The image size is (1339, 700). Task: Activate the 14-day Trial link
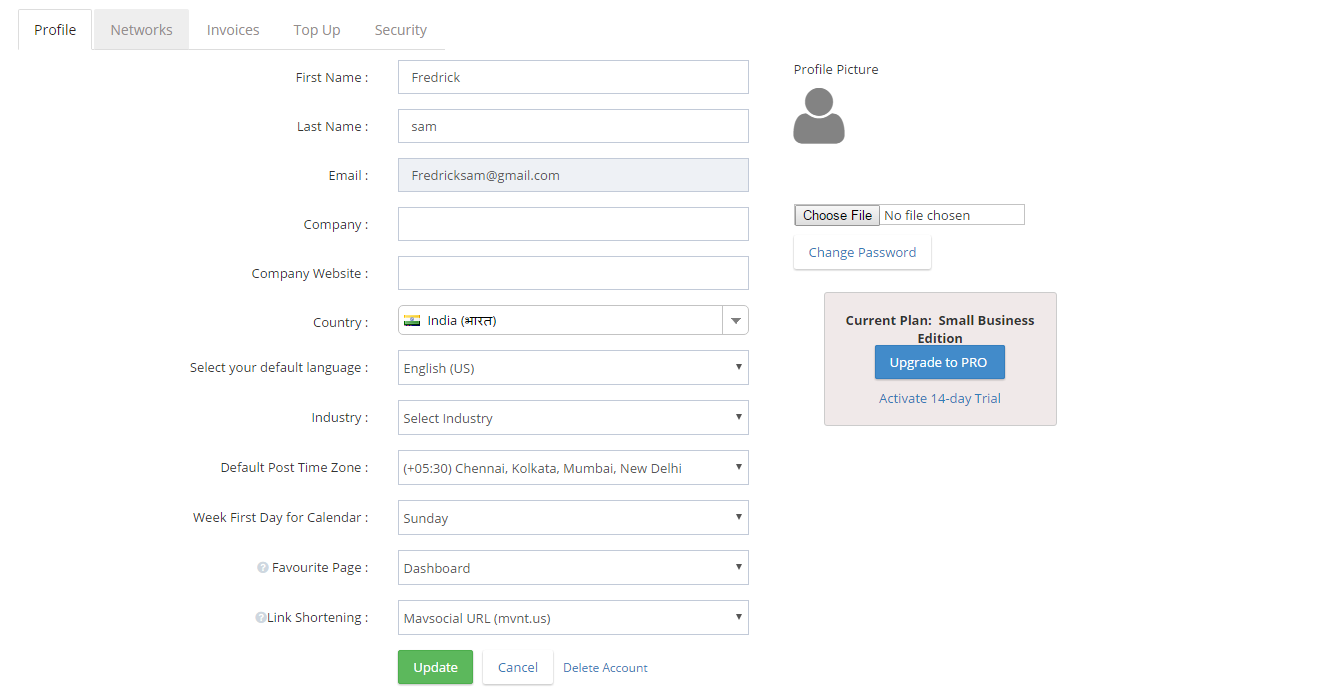click(x=939, y=399)
